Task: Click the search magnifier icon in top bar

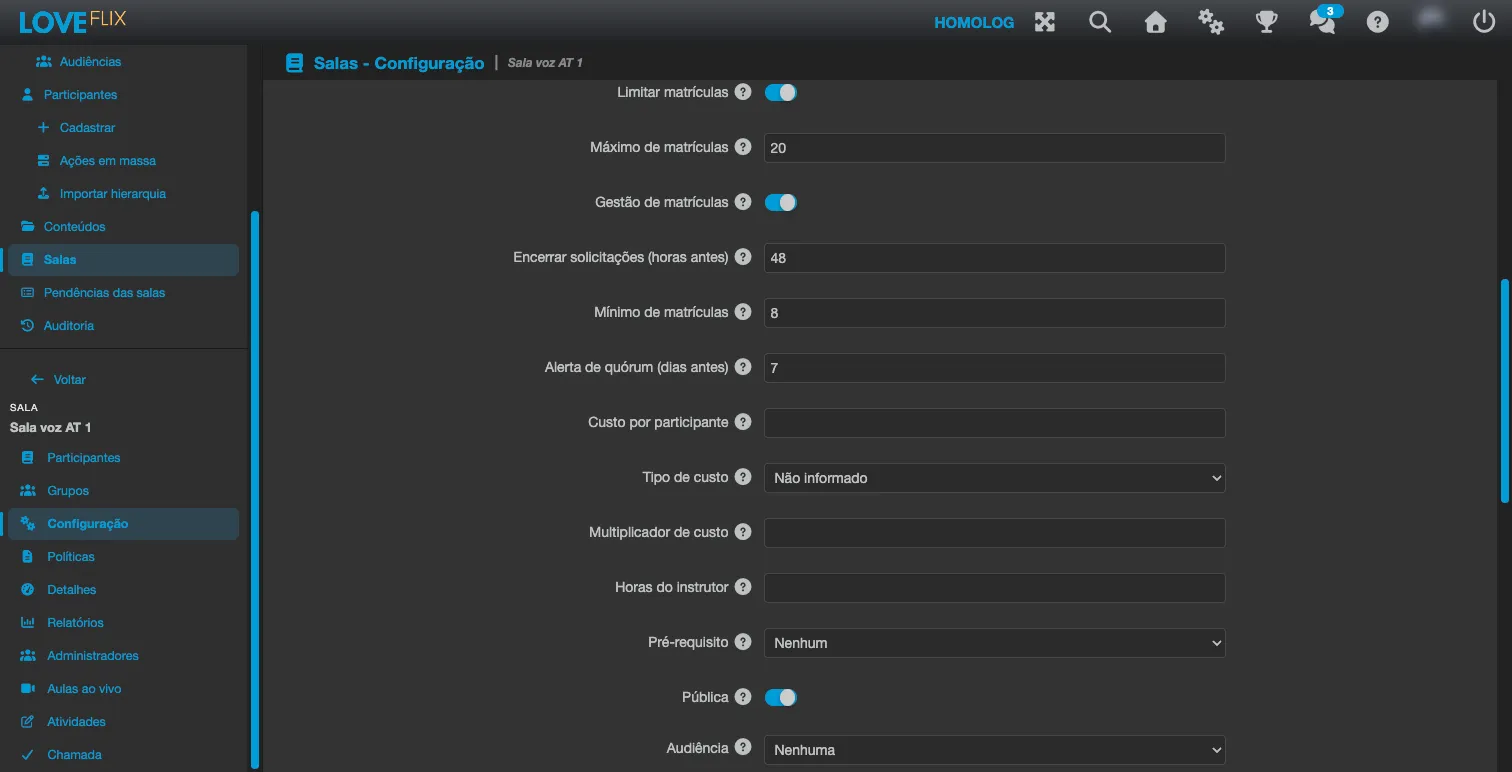Action: (x=1100, y=22)
